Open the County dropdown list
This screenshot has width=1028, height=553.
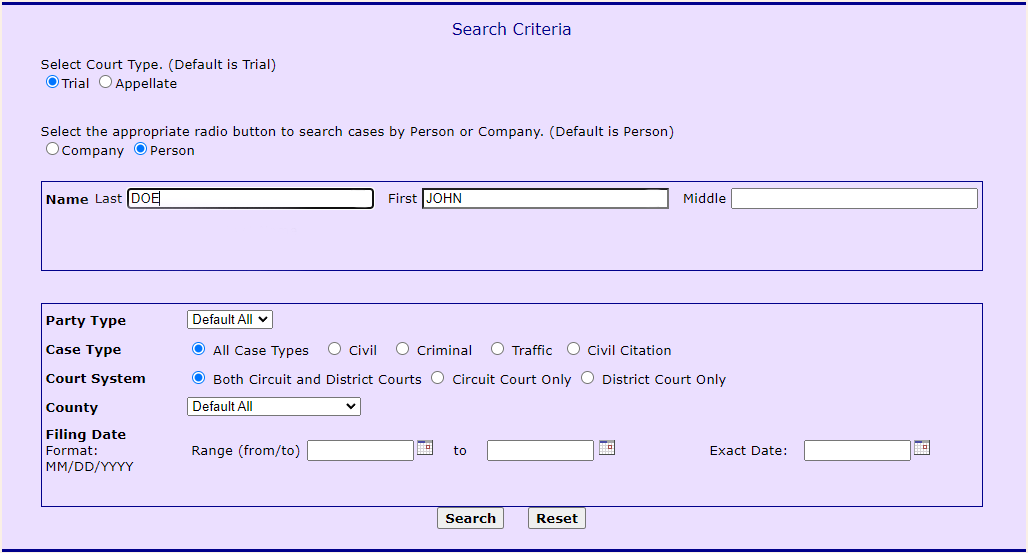[x=274, y=407]
